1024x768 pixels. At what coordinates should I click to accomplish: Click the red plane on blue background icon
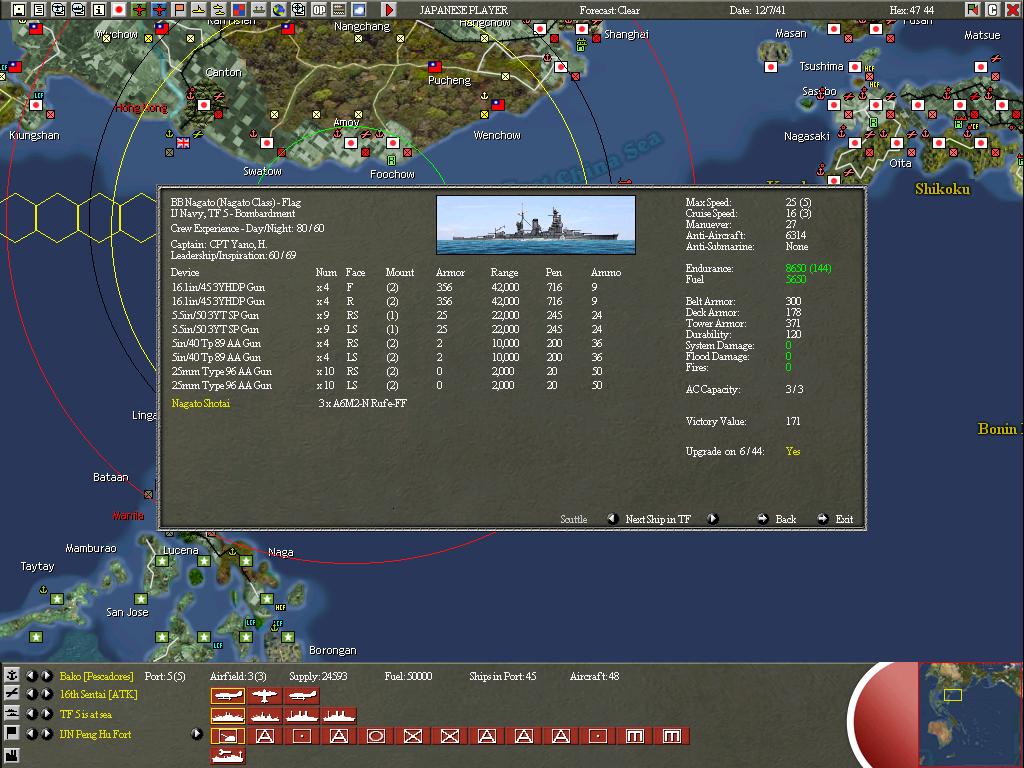159,9
